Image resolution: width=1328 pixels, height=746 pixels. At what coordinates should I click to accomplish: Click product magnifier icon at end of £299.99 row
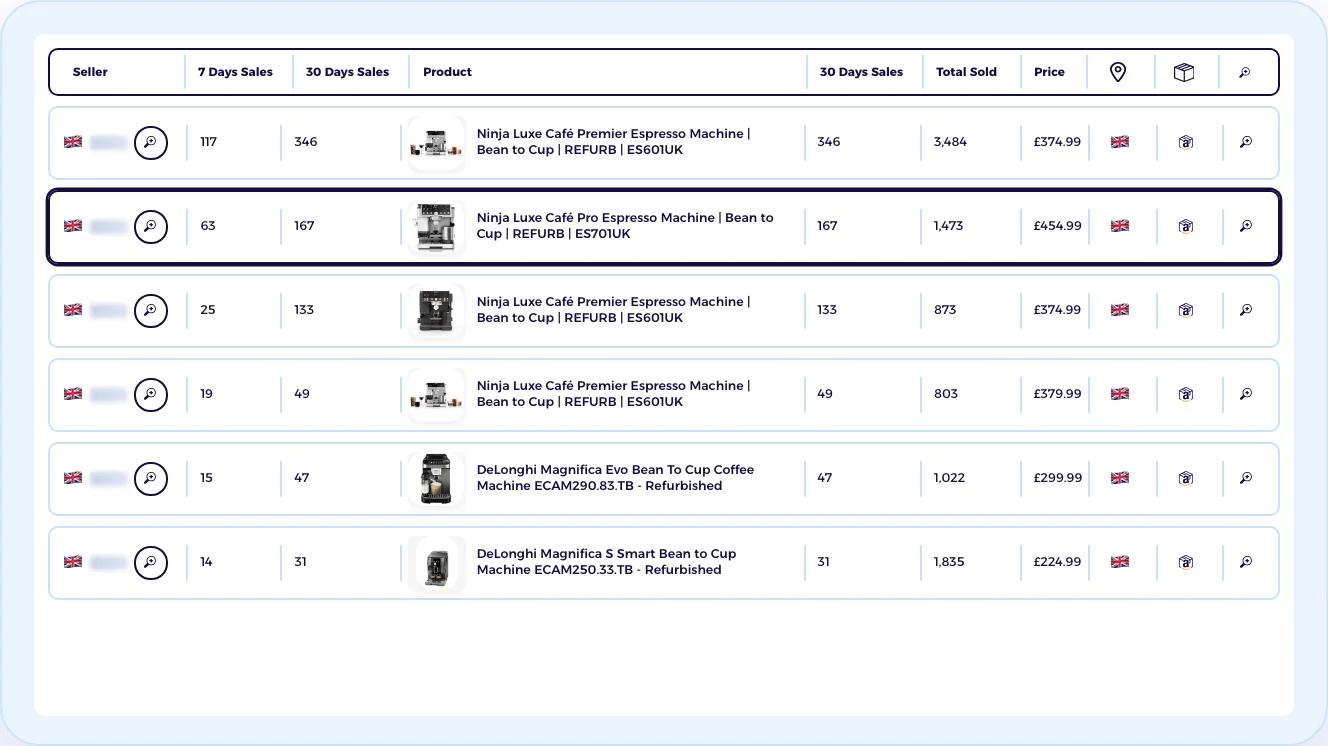[x=1246, y=478]
